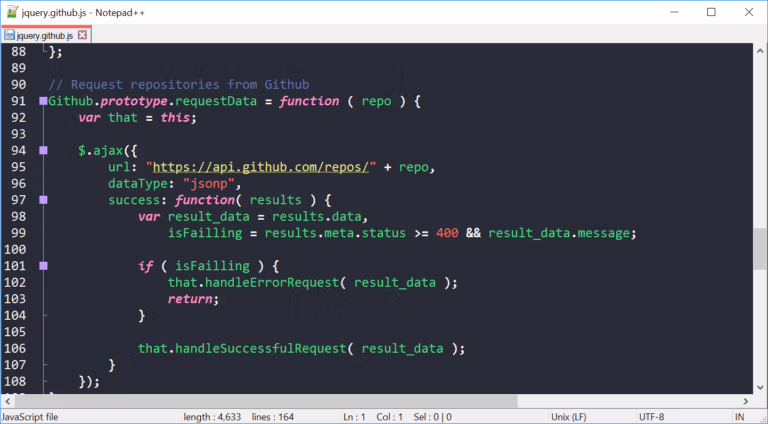Screen dimensions: 768x424
Task: Collapse the if block fold marker on line 101
Action: (43, 266)
